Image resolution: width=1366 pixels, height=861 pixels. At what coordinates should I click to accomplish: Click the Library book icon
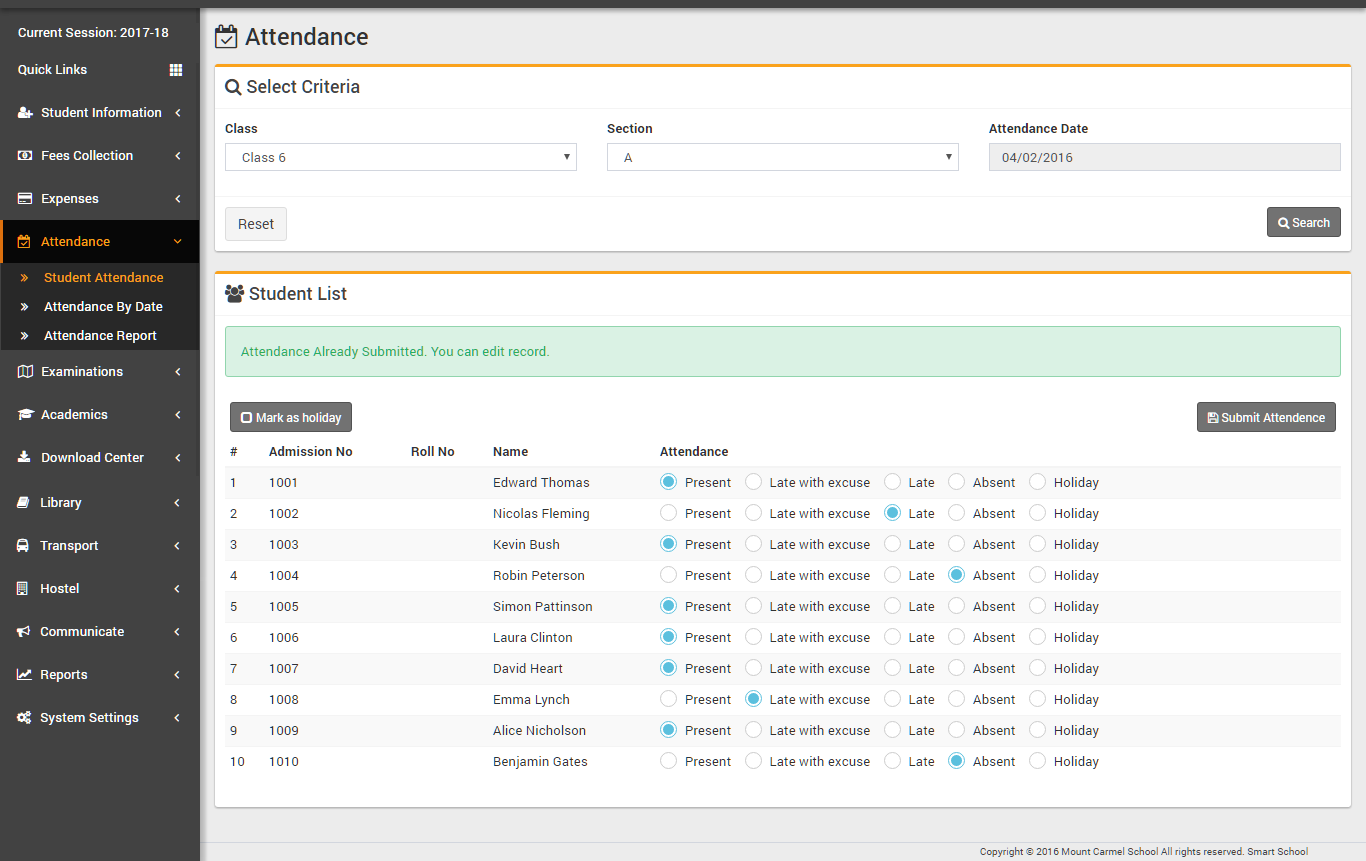pyautogui.click(x=24, y=503)
